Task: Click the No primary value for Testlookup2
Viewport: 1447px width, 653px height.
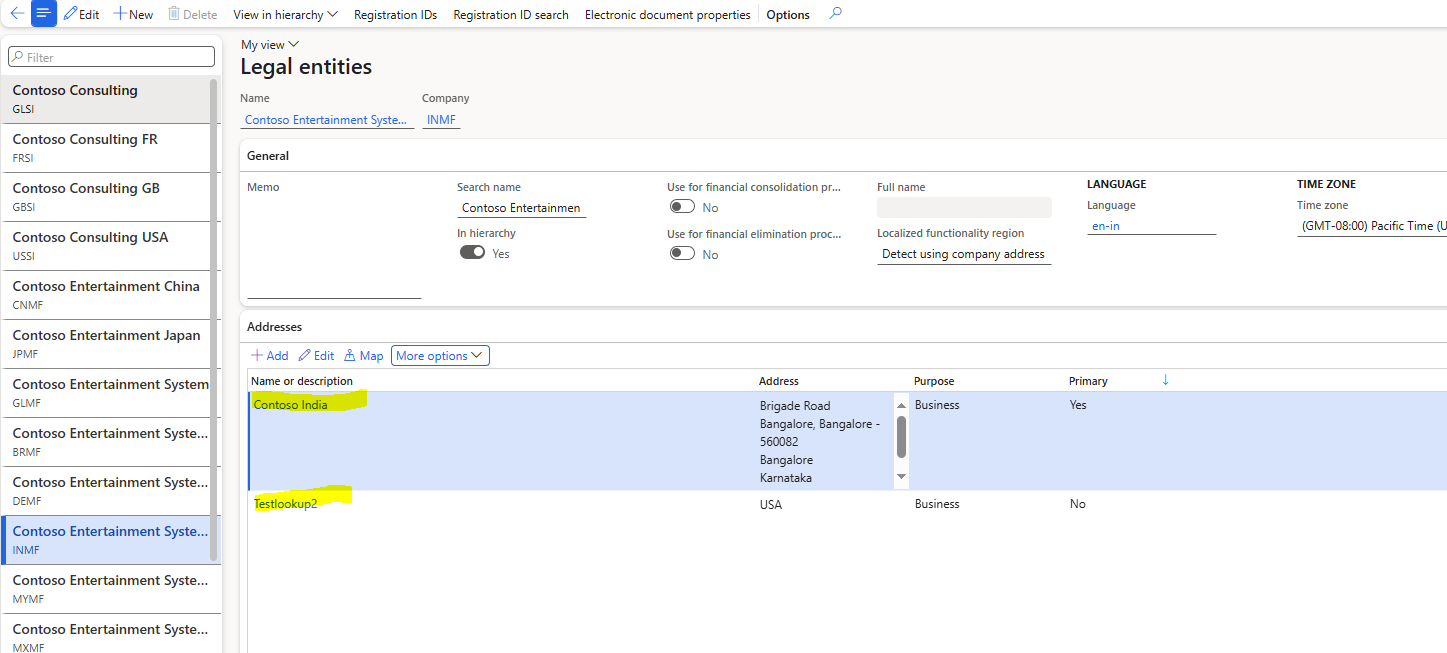Action: (x=1077, y=504)
